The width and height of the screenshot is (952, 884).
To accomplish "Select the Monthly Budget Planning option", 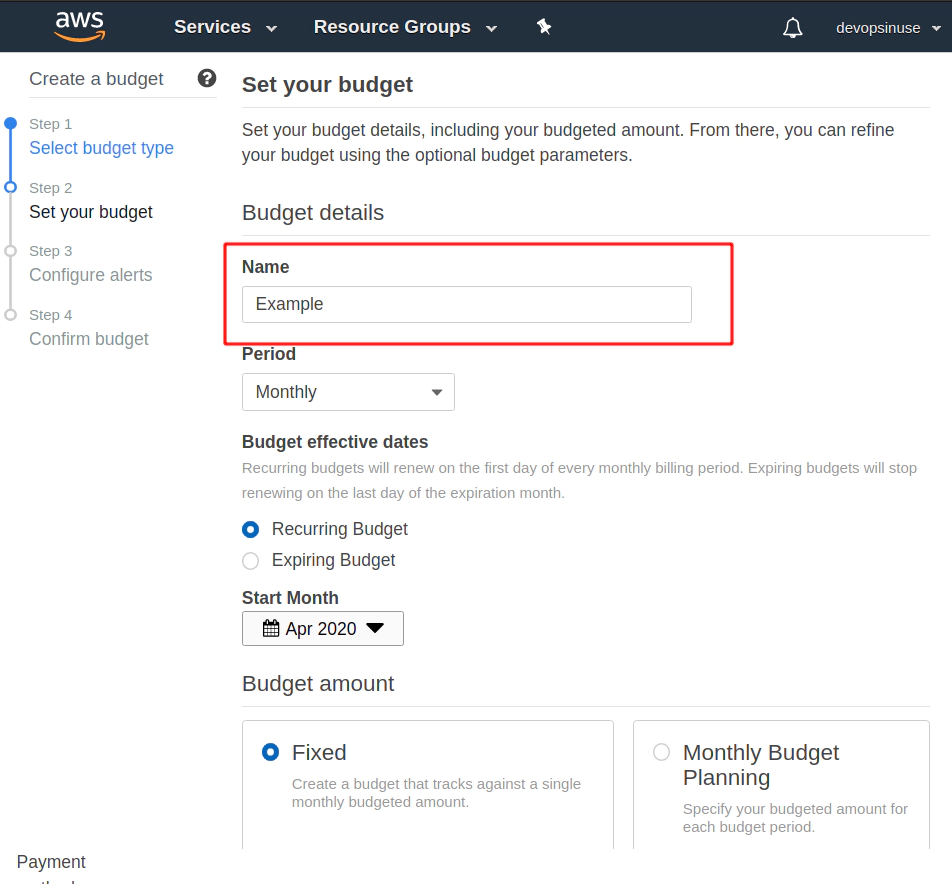I will click(661, 752).
